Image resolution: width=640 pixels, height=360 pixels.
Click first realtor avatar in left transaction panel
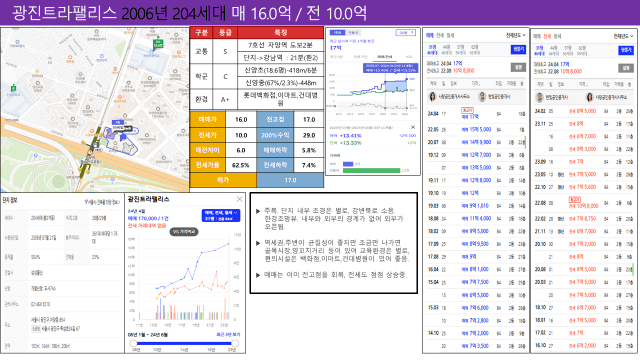tap(432, 97)
